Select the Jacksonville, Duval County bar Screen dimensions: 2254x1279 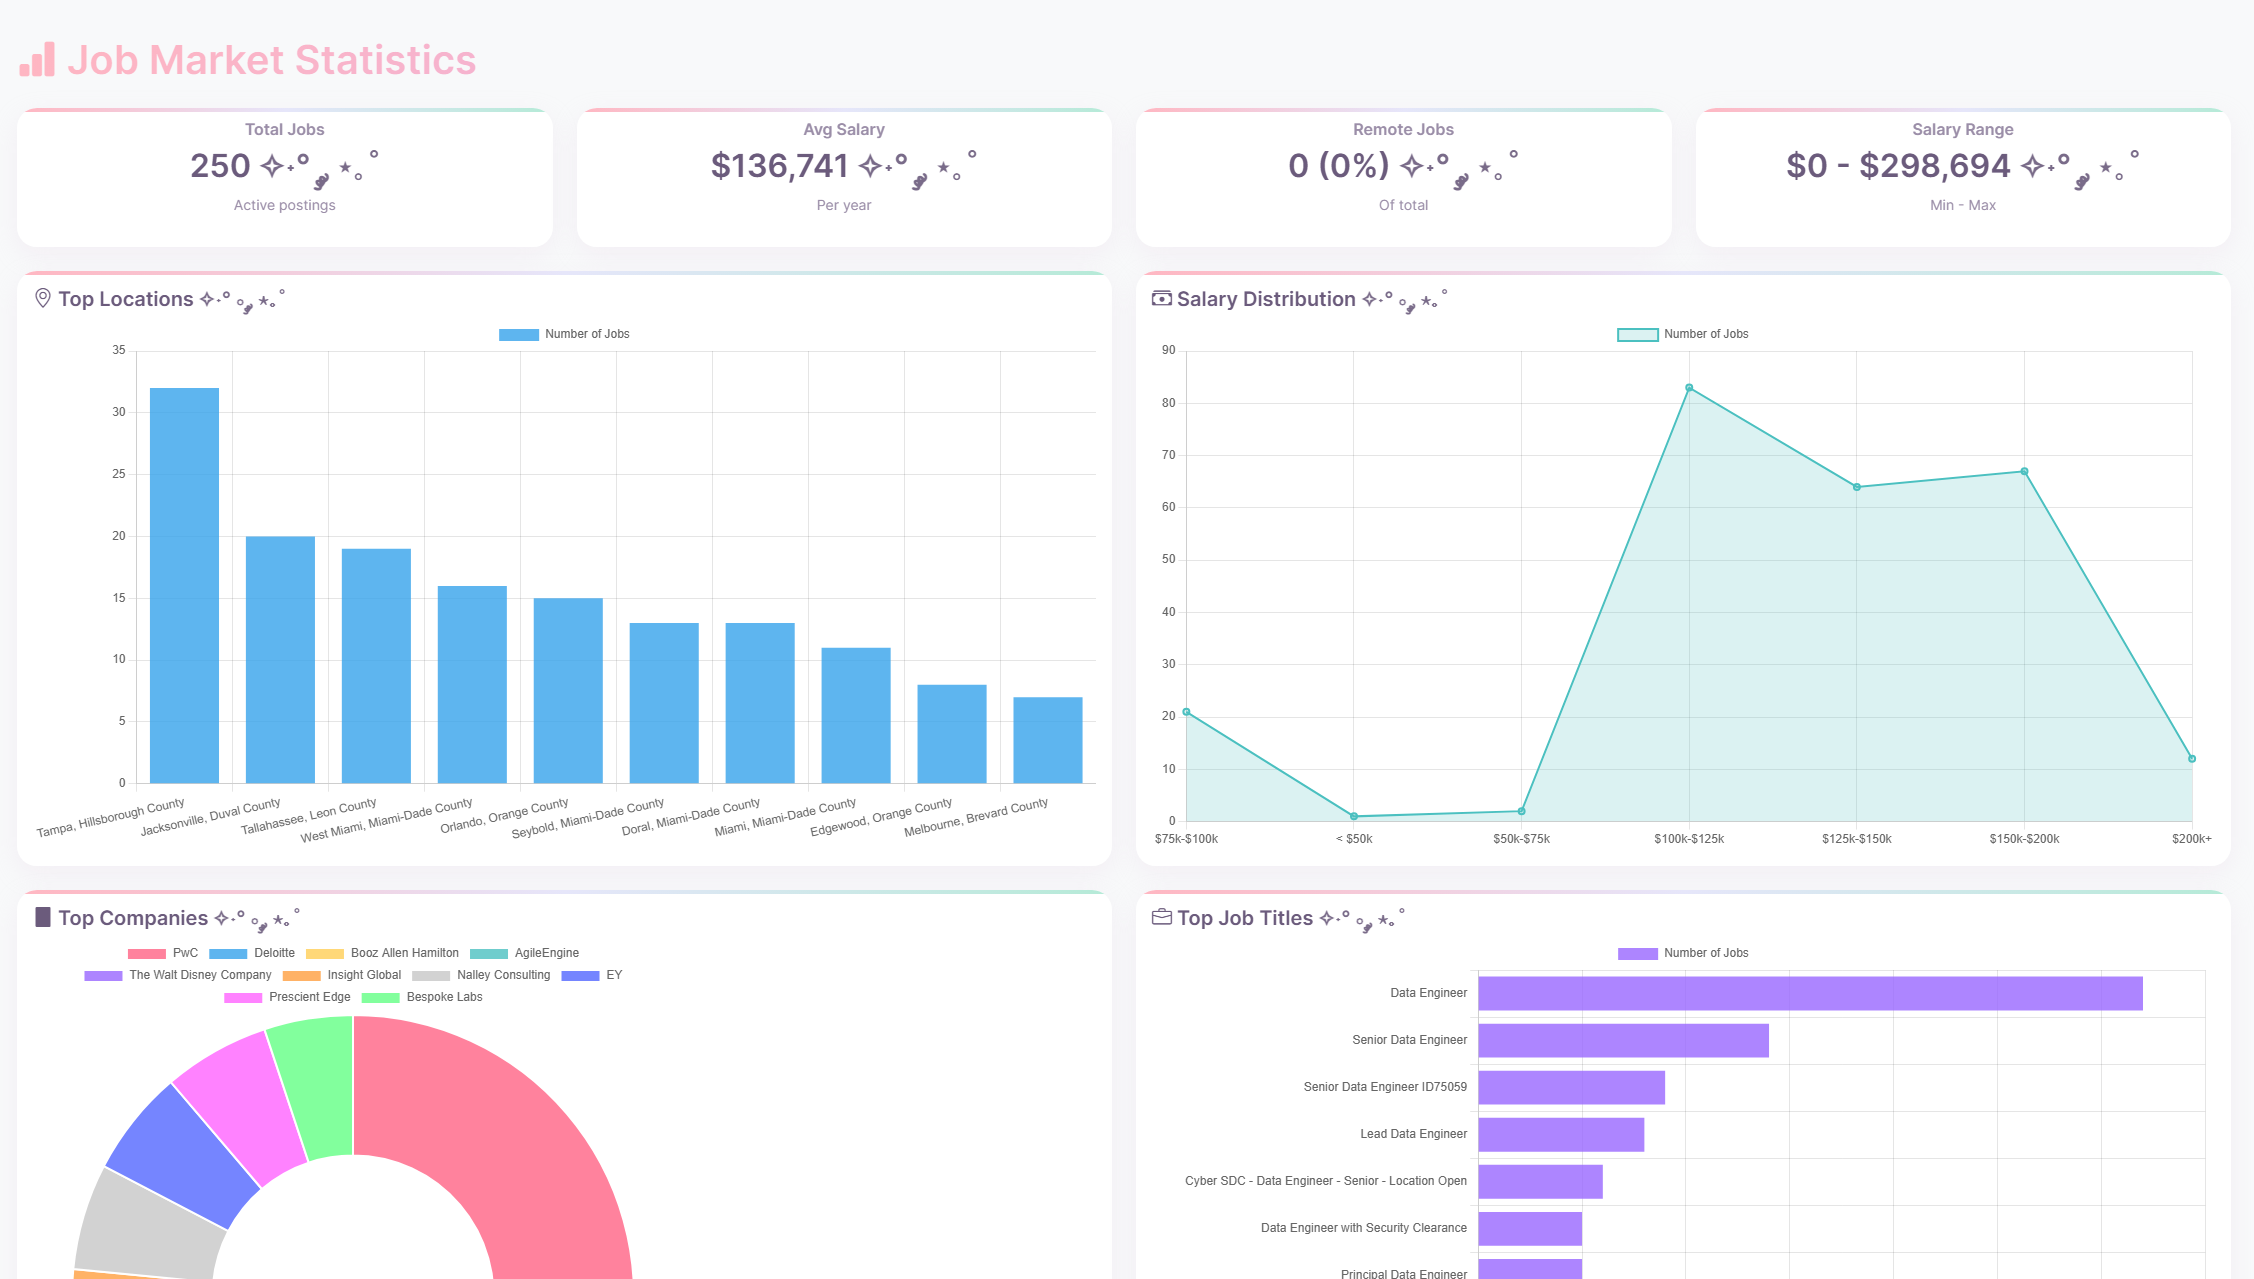click(280, 660)
